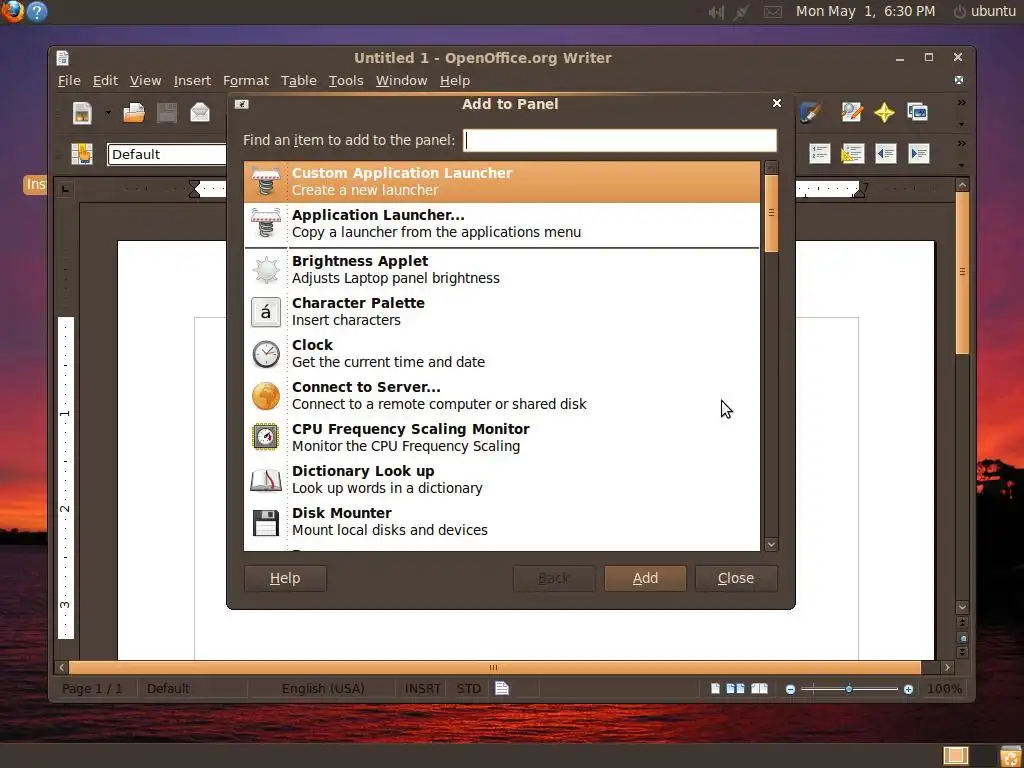The image size is (1024, 768).
Task: Click the zoom out minus button
Action: 790,689
